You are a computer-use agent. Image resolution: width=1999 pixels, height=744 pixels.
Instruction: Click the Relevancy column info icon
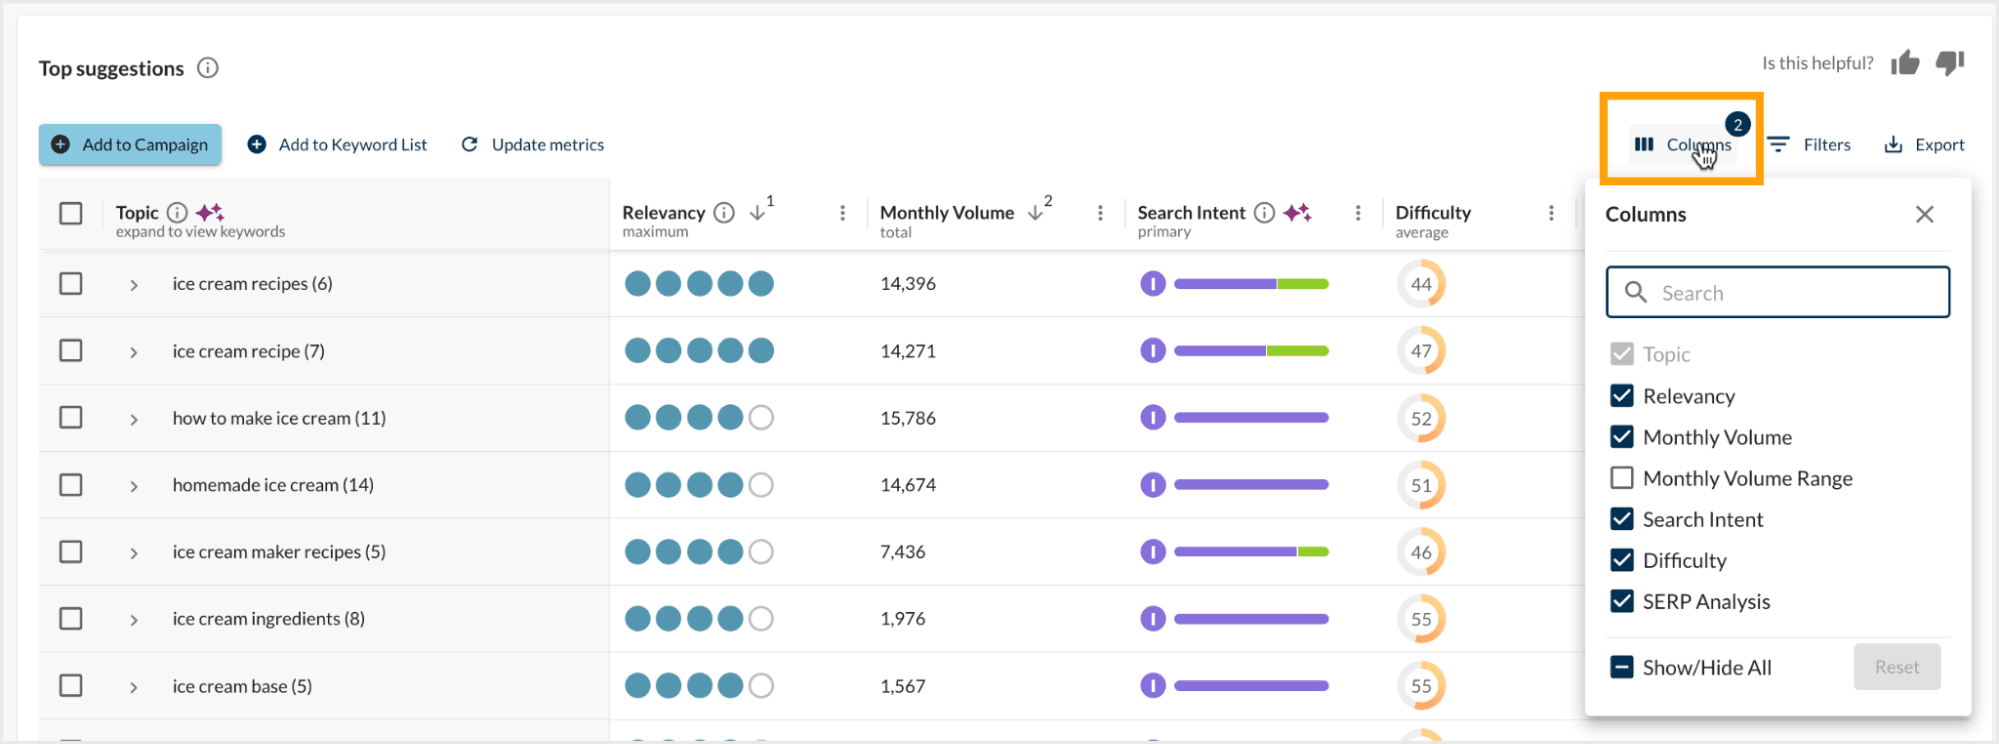[724, 213]
